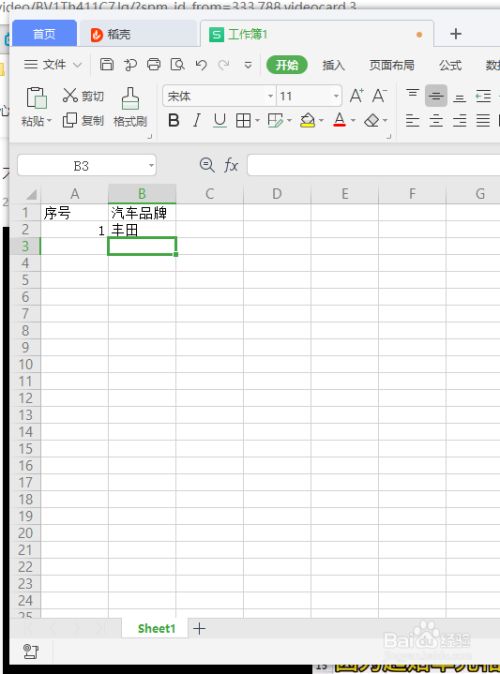Toggle italic formatting
This screenshot has width=500, height=674.
coord(196,120)
